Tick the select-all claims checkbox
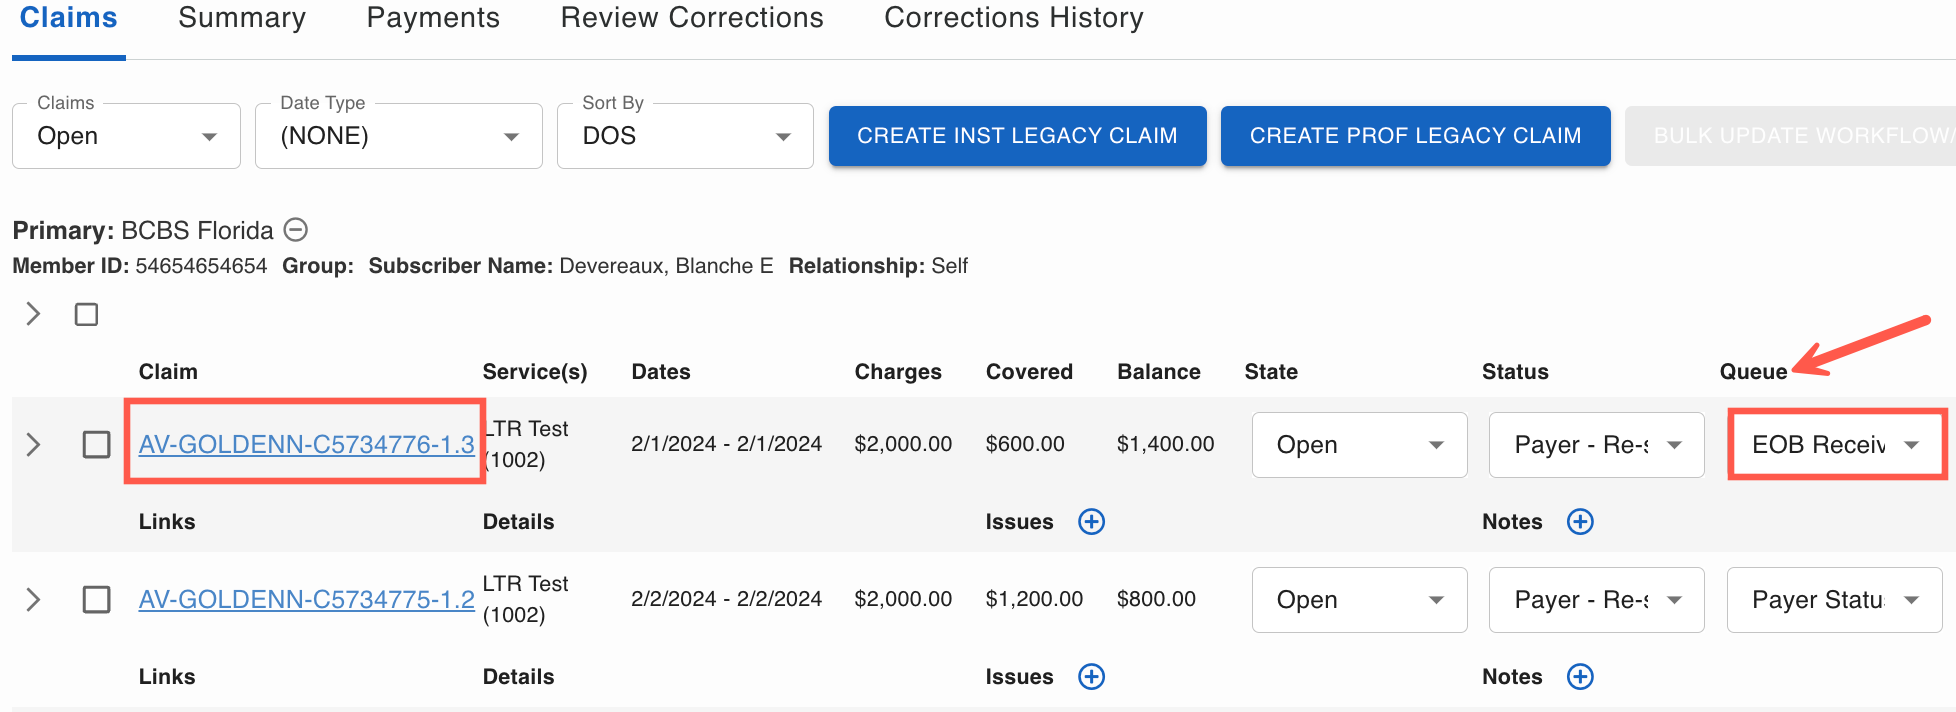Screen dimensions: 1956x712 [x=87, y=315]
